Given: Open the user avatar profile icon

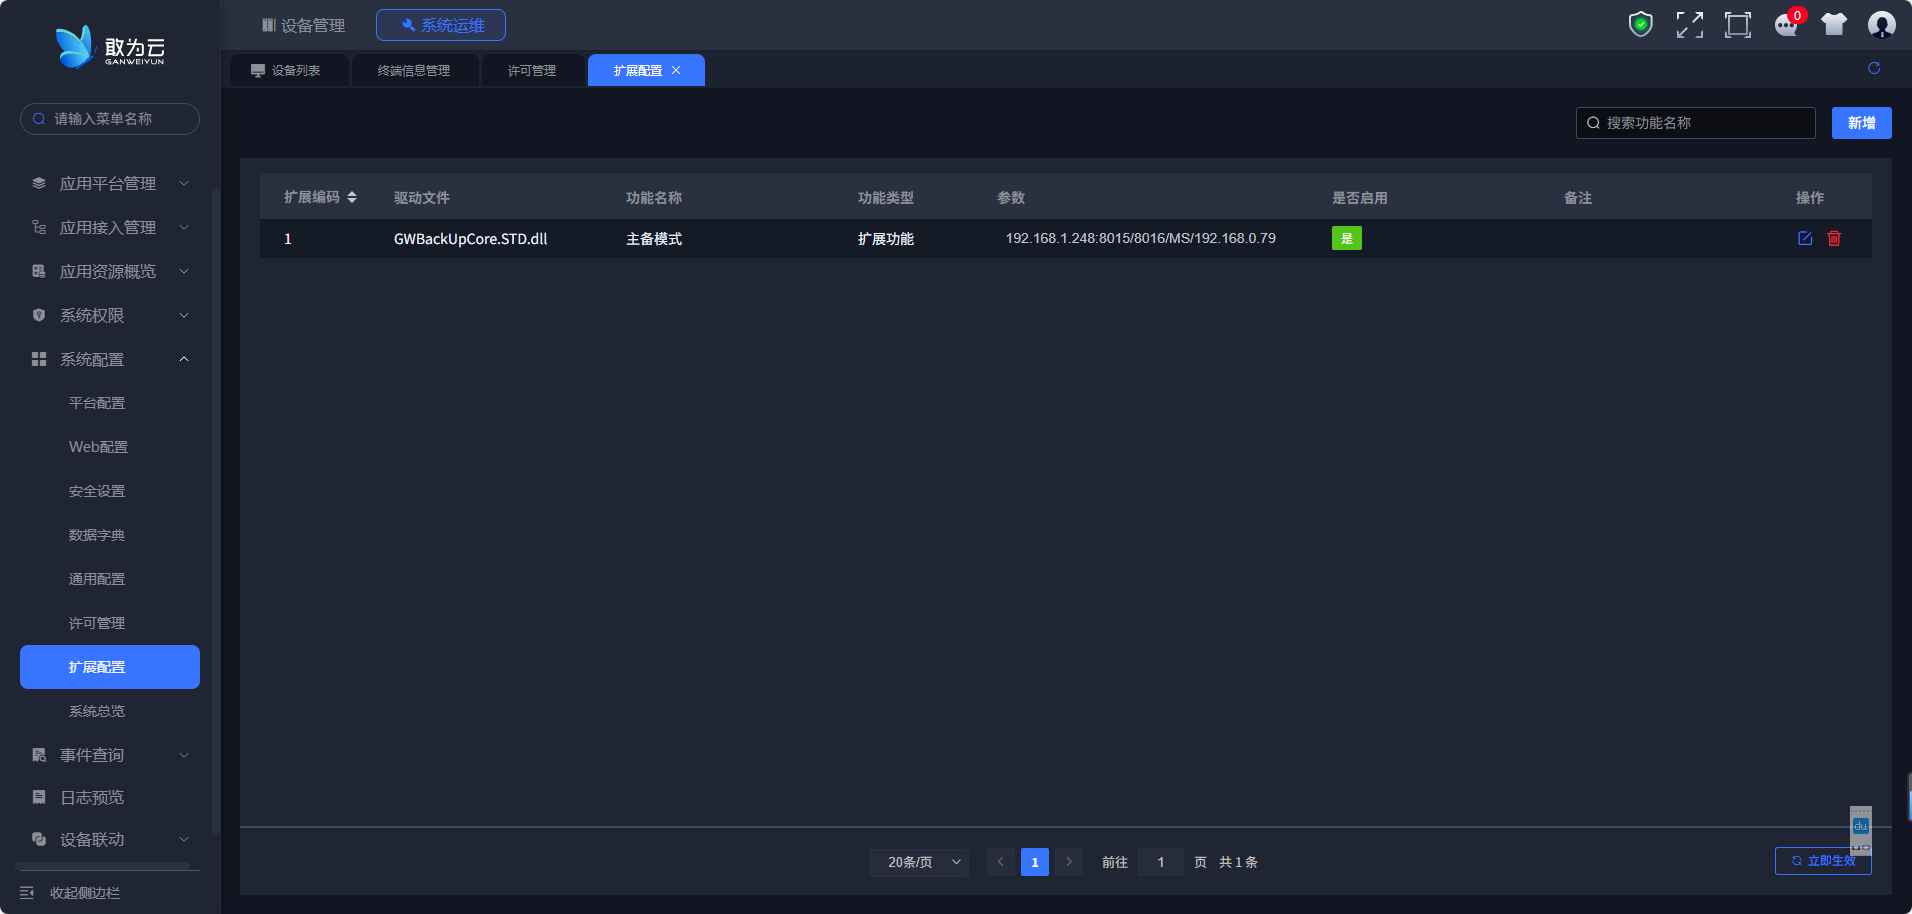Looking at the screenshot, I should 1882,25.
